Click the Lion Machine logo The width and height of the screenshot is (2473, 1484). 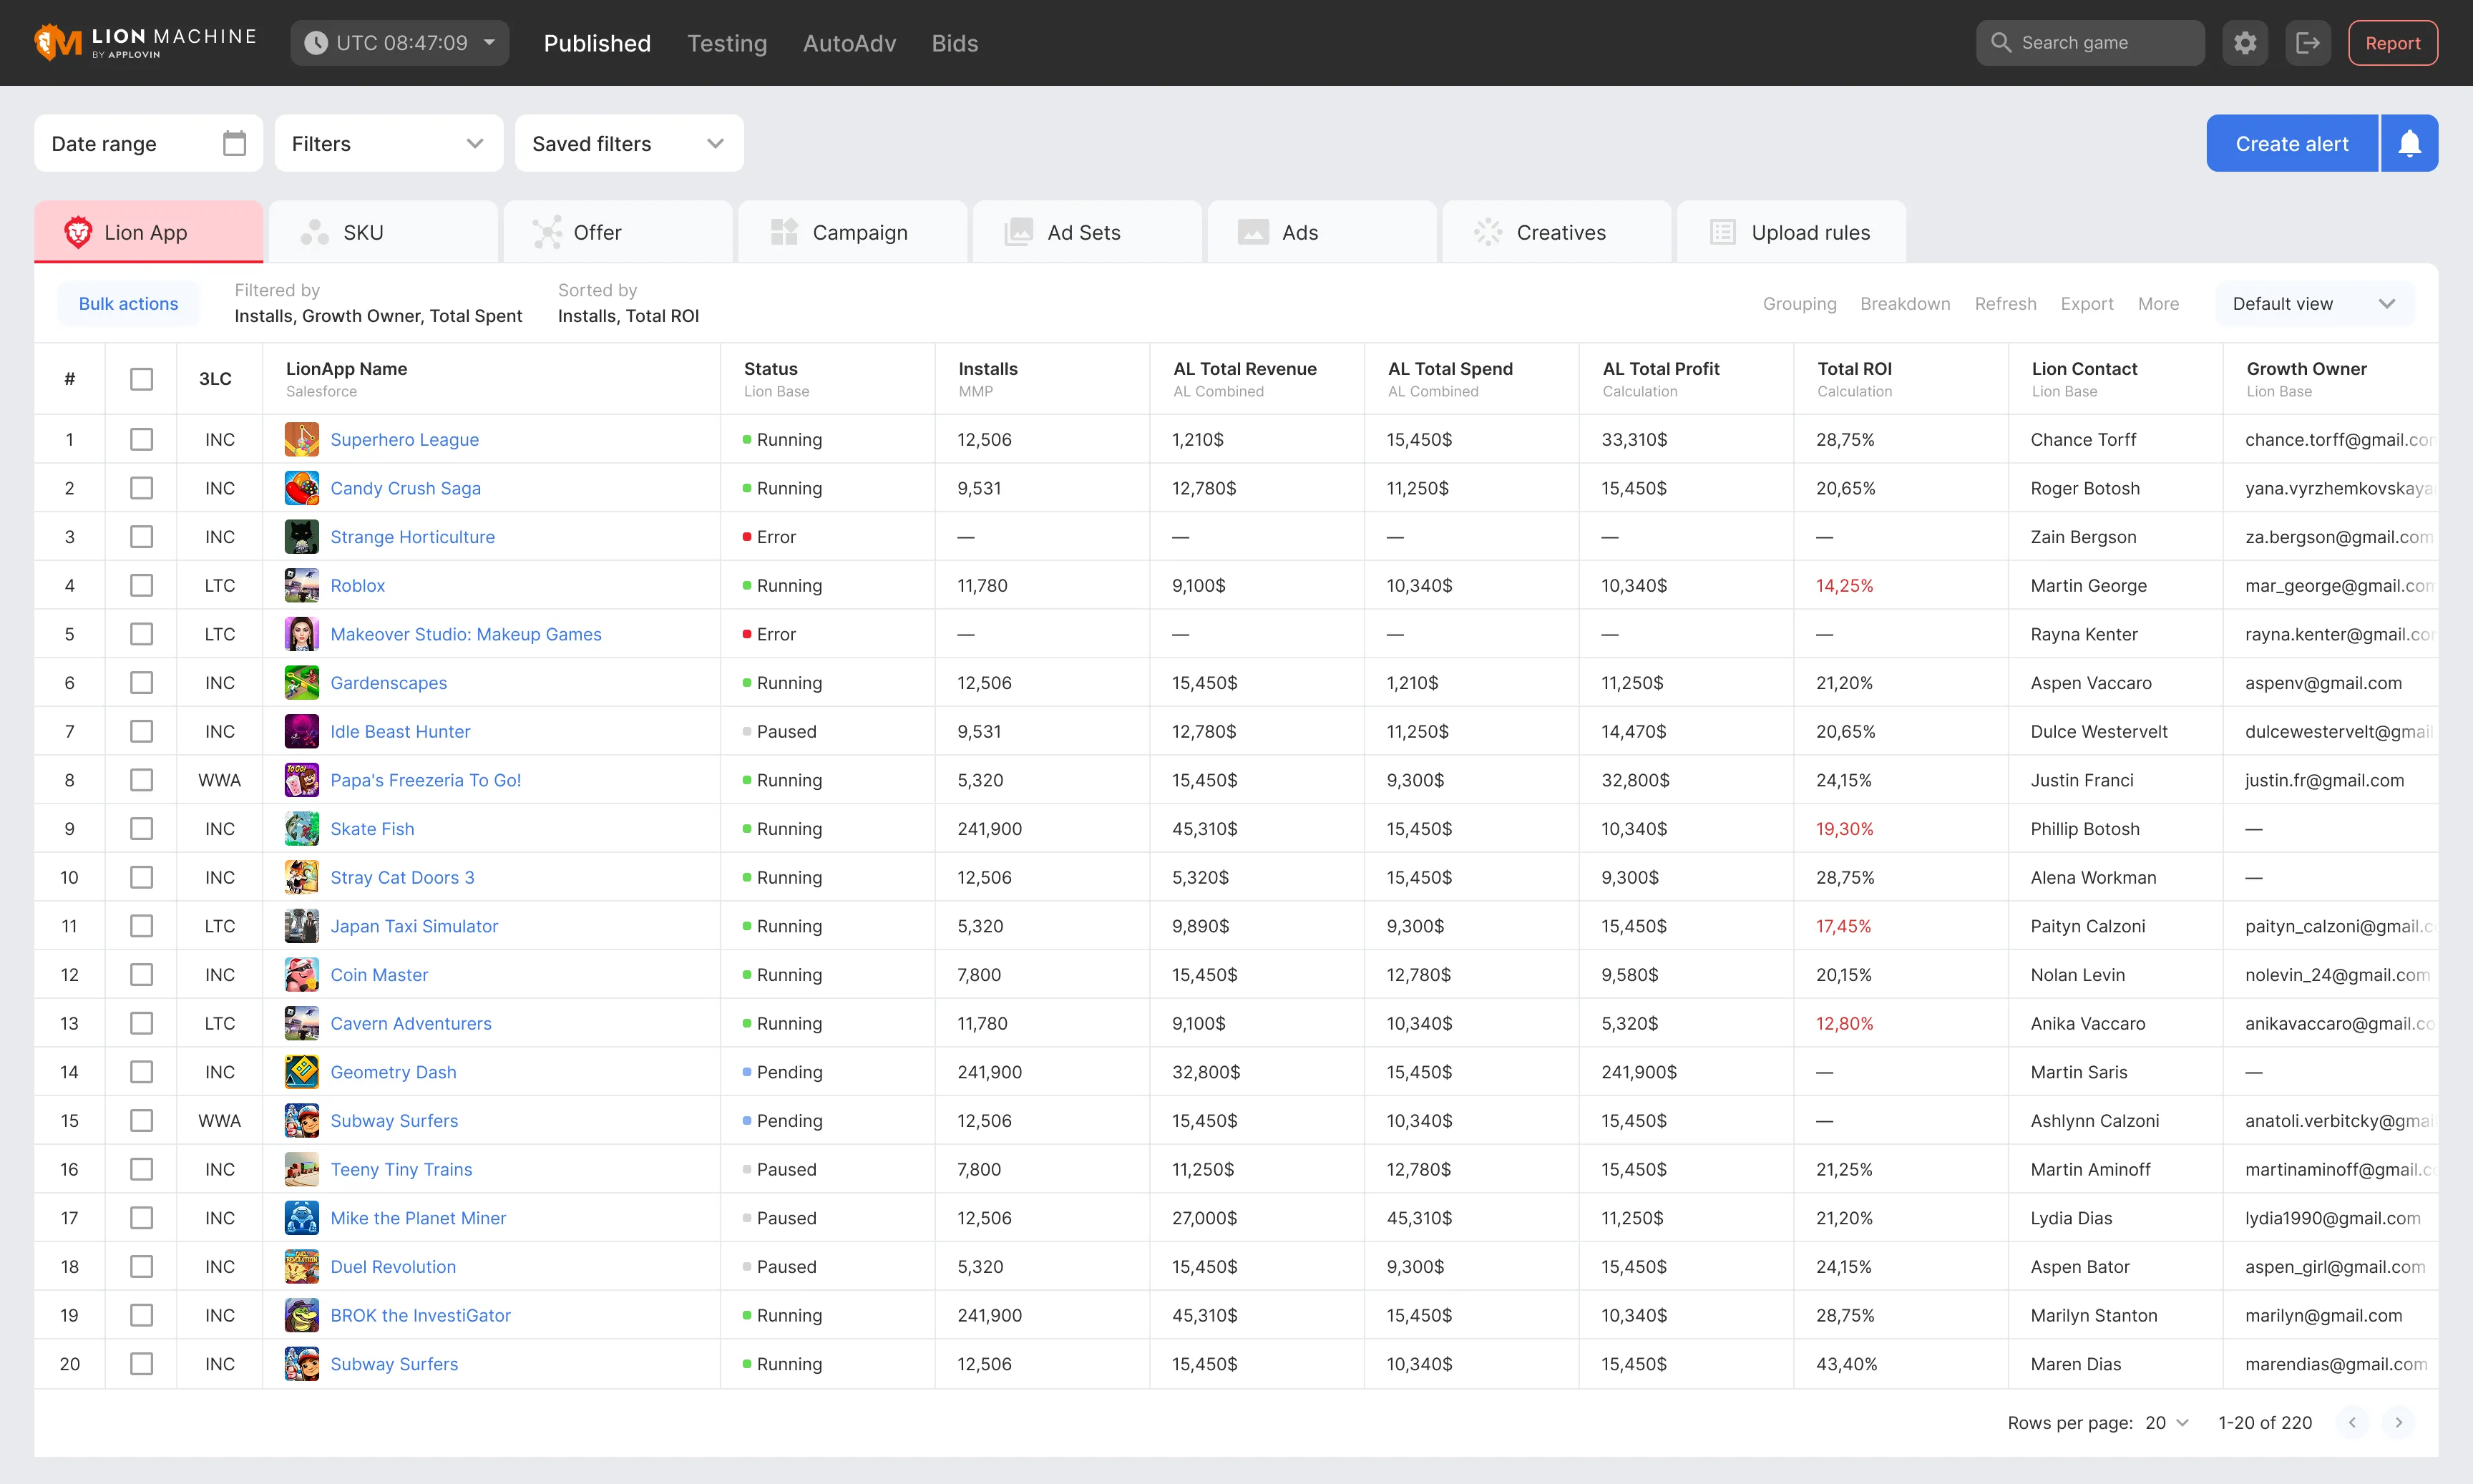tap(146, 43)
